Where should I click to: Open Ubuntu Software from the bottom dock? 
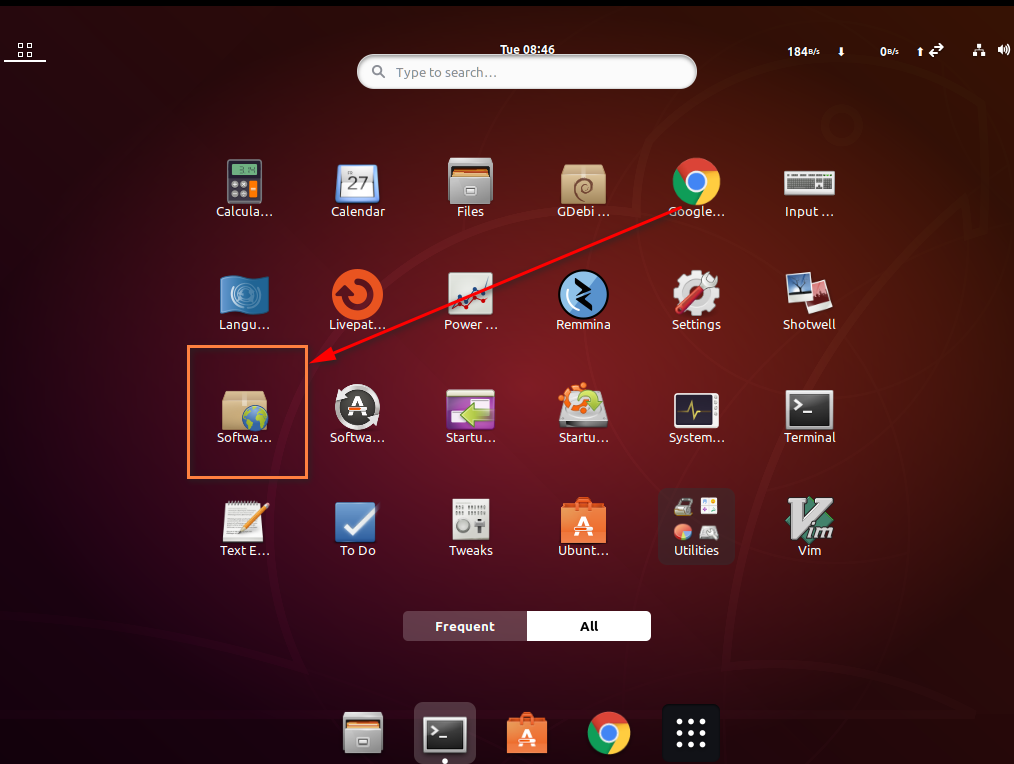coord(526,733)
